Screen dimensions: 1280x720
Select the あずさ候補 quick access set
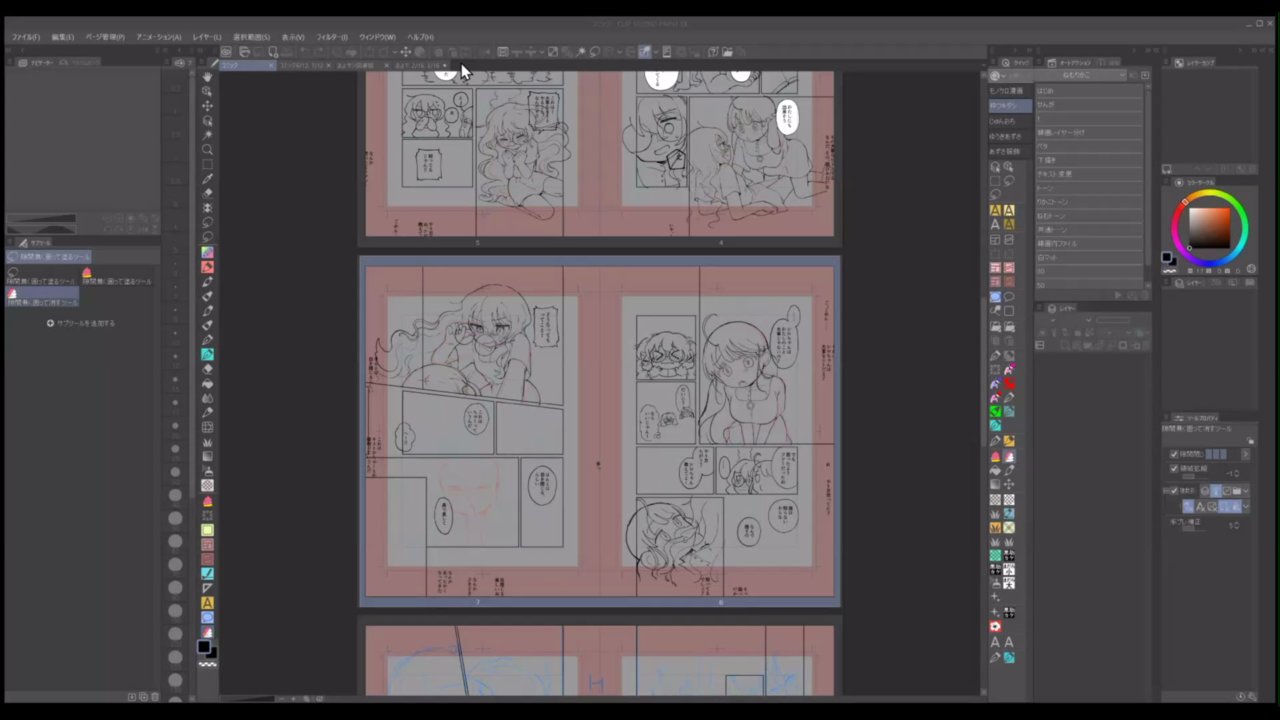click(x=1010, y=151)
